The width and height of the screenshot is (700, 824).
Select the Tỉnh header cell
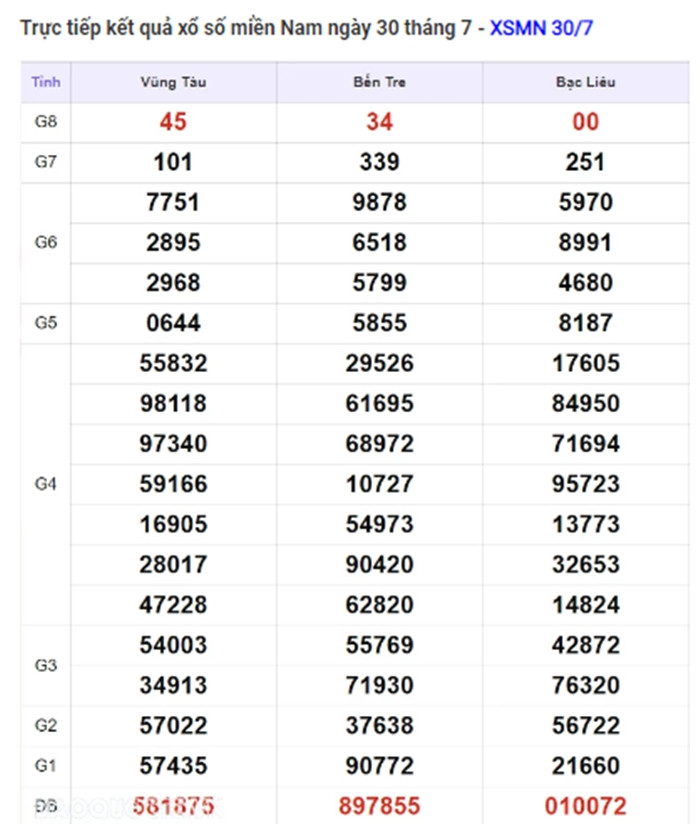(x=45, y=82)
